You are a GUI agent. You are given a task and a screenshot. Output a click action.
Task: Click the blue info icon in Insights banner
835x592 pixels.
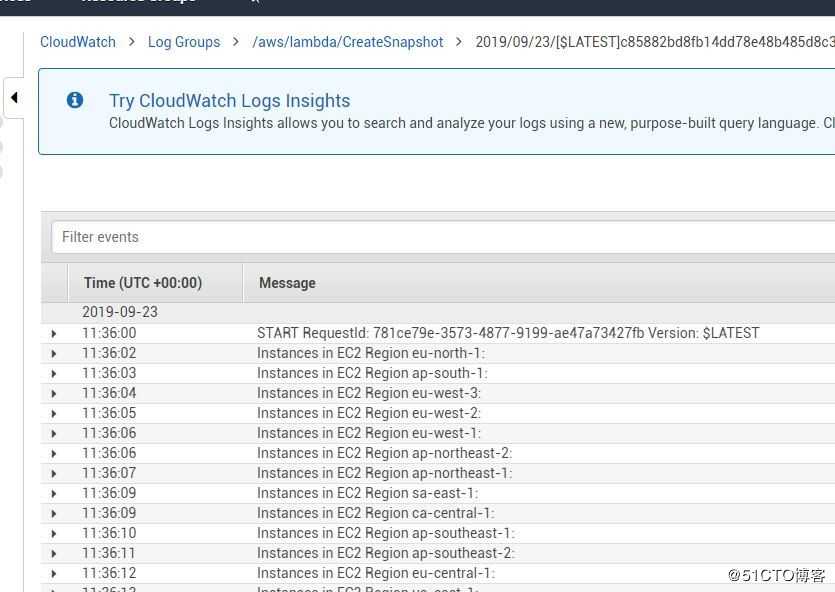click(75, 100)
